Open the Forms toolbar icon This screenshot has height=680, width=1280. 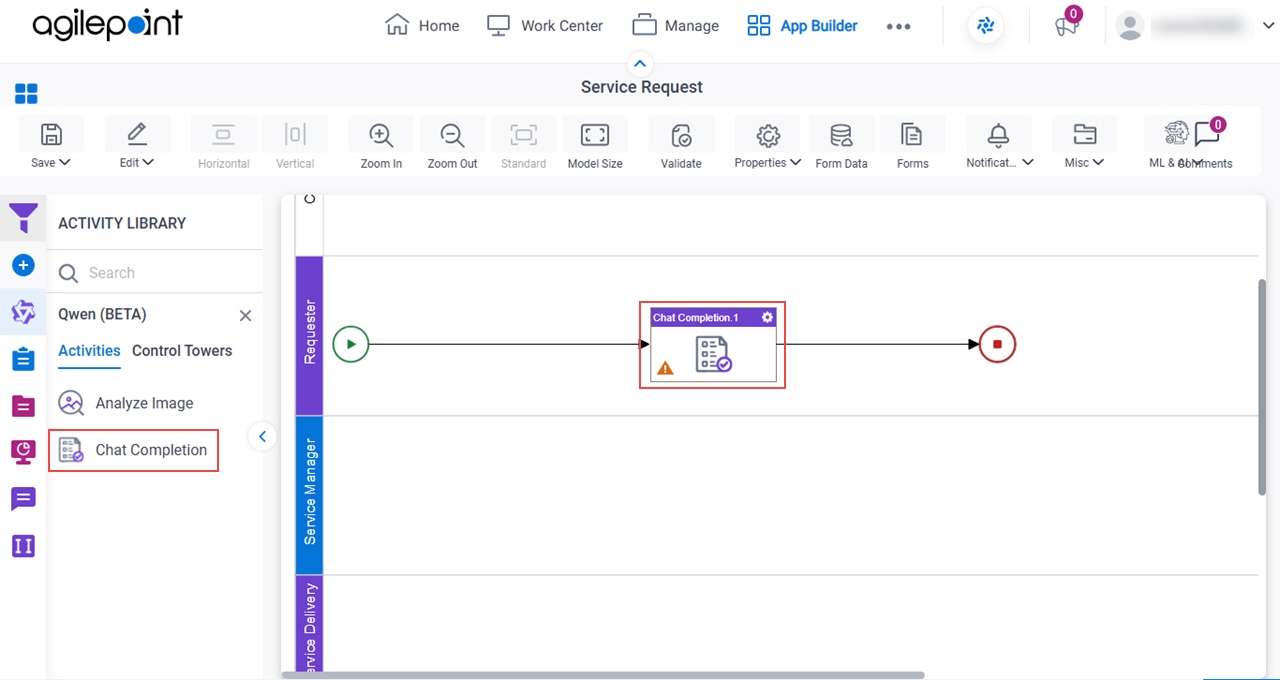(x=912, y=135)
